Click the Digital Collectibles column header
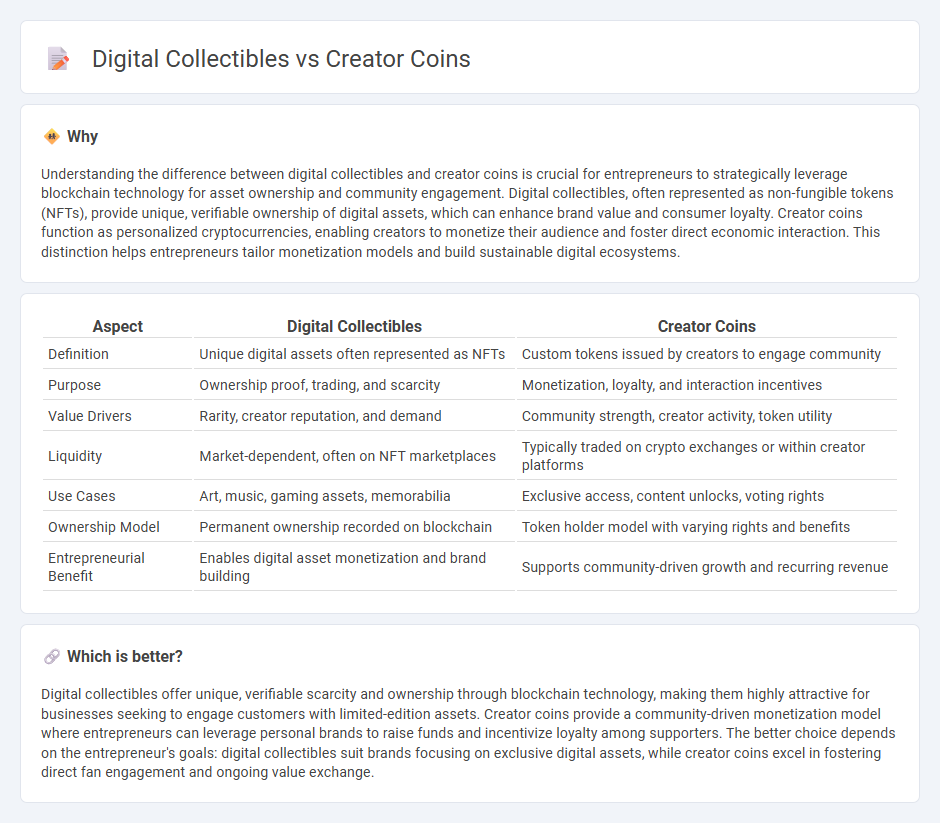The image size is (940, 823). tap(354, 326)
